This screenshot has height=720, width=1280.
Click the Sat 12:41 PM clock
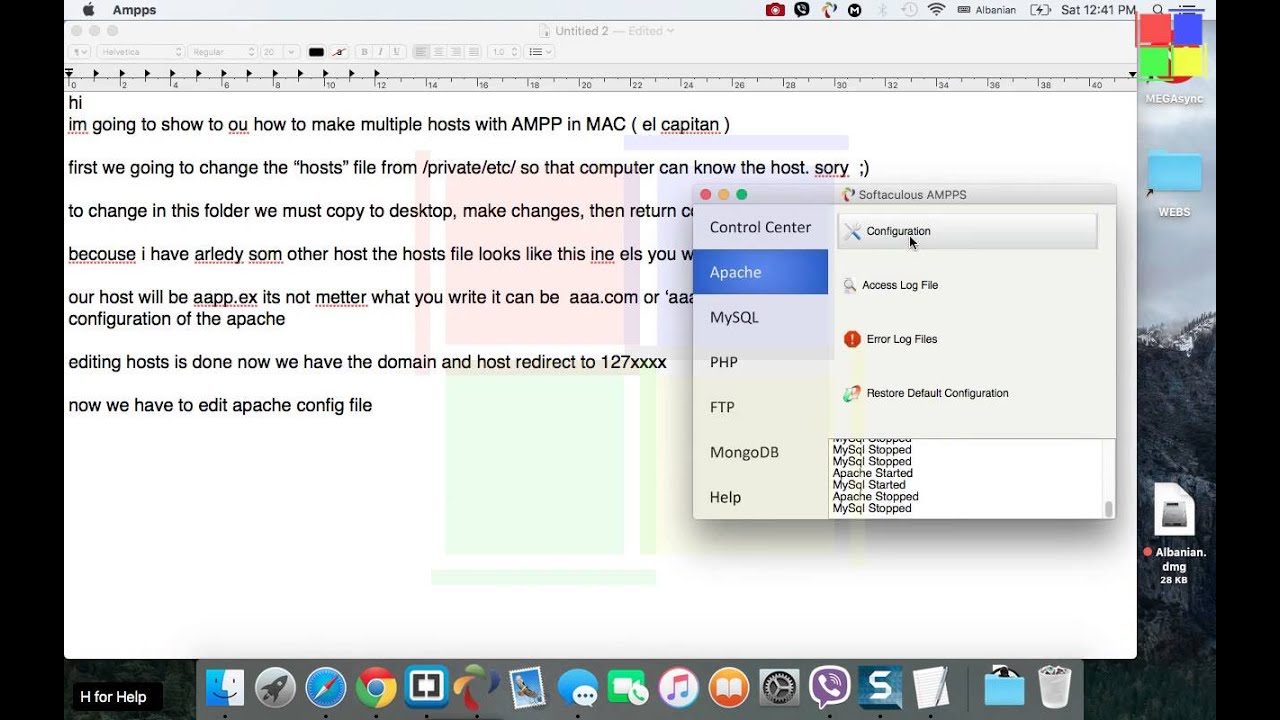[x=1098, y=10]
